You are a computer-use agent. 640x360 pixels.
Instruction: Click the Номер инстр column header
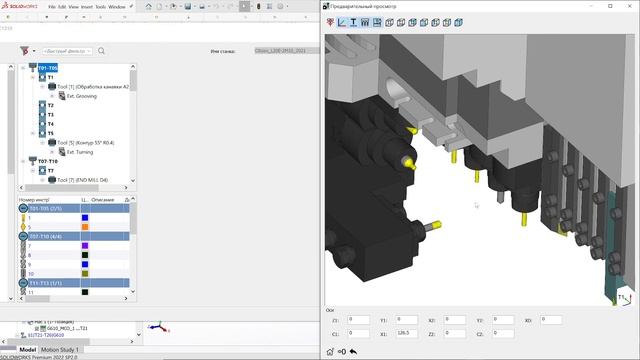(x=34, y=200)
